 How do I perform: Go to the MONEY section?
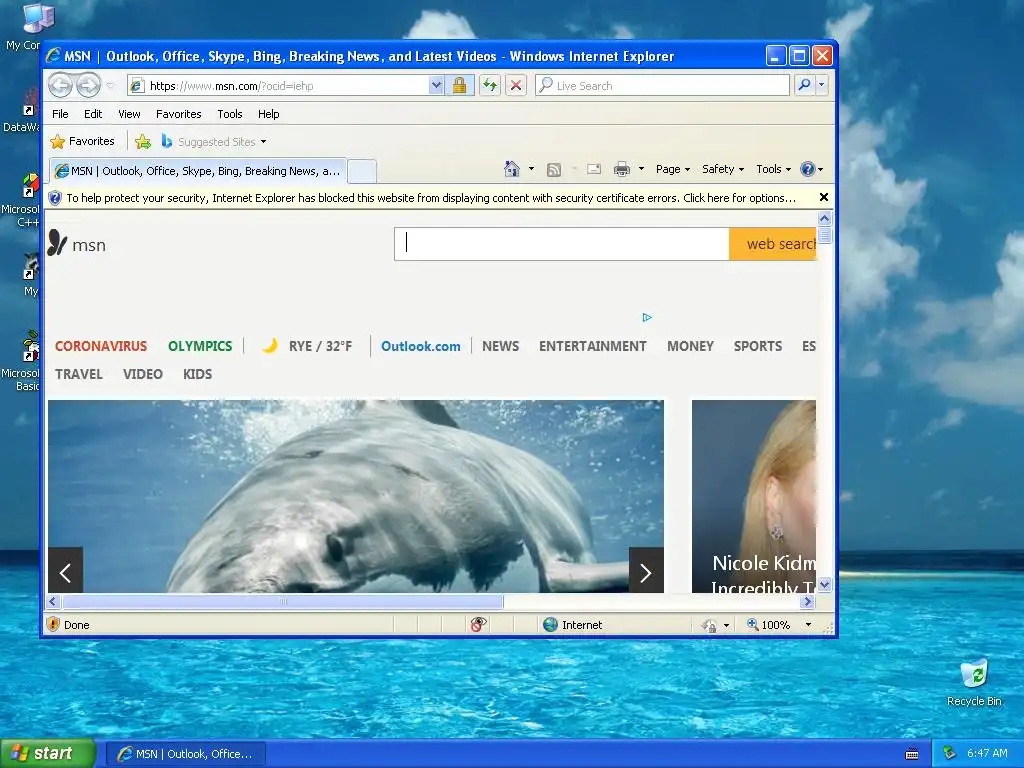coord(690,346)
